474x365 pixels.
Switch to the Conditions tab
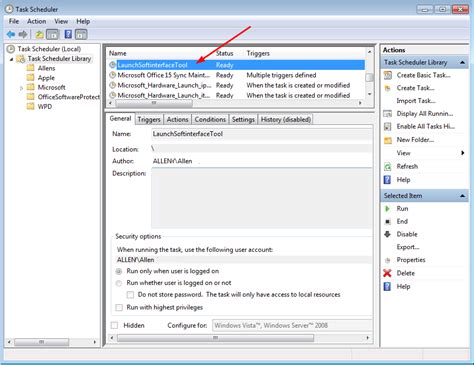210,119
